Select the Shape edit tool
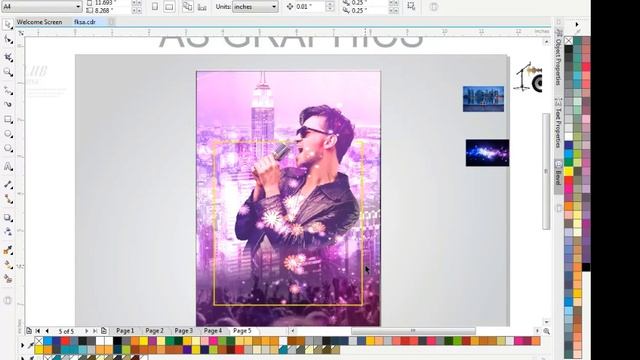This screenshot has width=640, height=360. click(8, 40)
